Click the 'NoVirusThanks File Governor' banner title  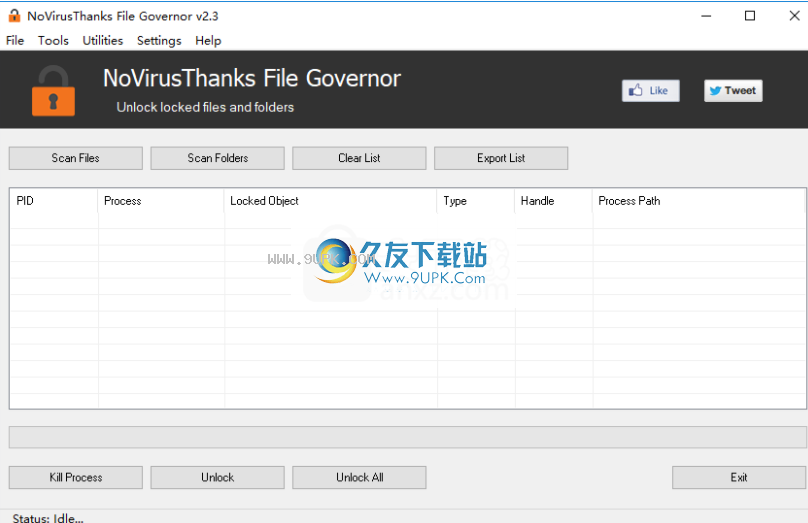point(252,78)
